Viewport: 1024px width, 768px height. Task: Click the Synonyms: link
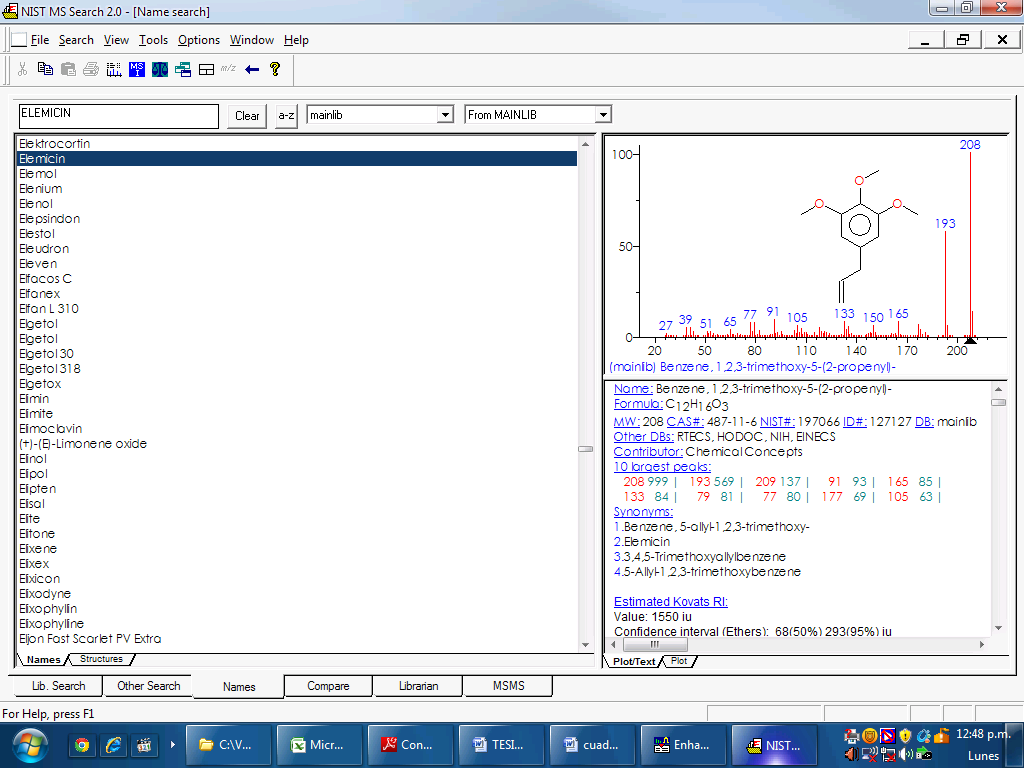[x=643, y=511]
